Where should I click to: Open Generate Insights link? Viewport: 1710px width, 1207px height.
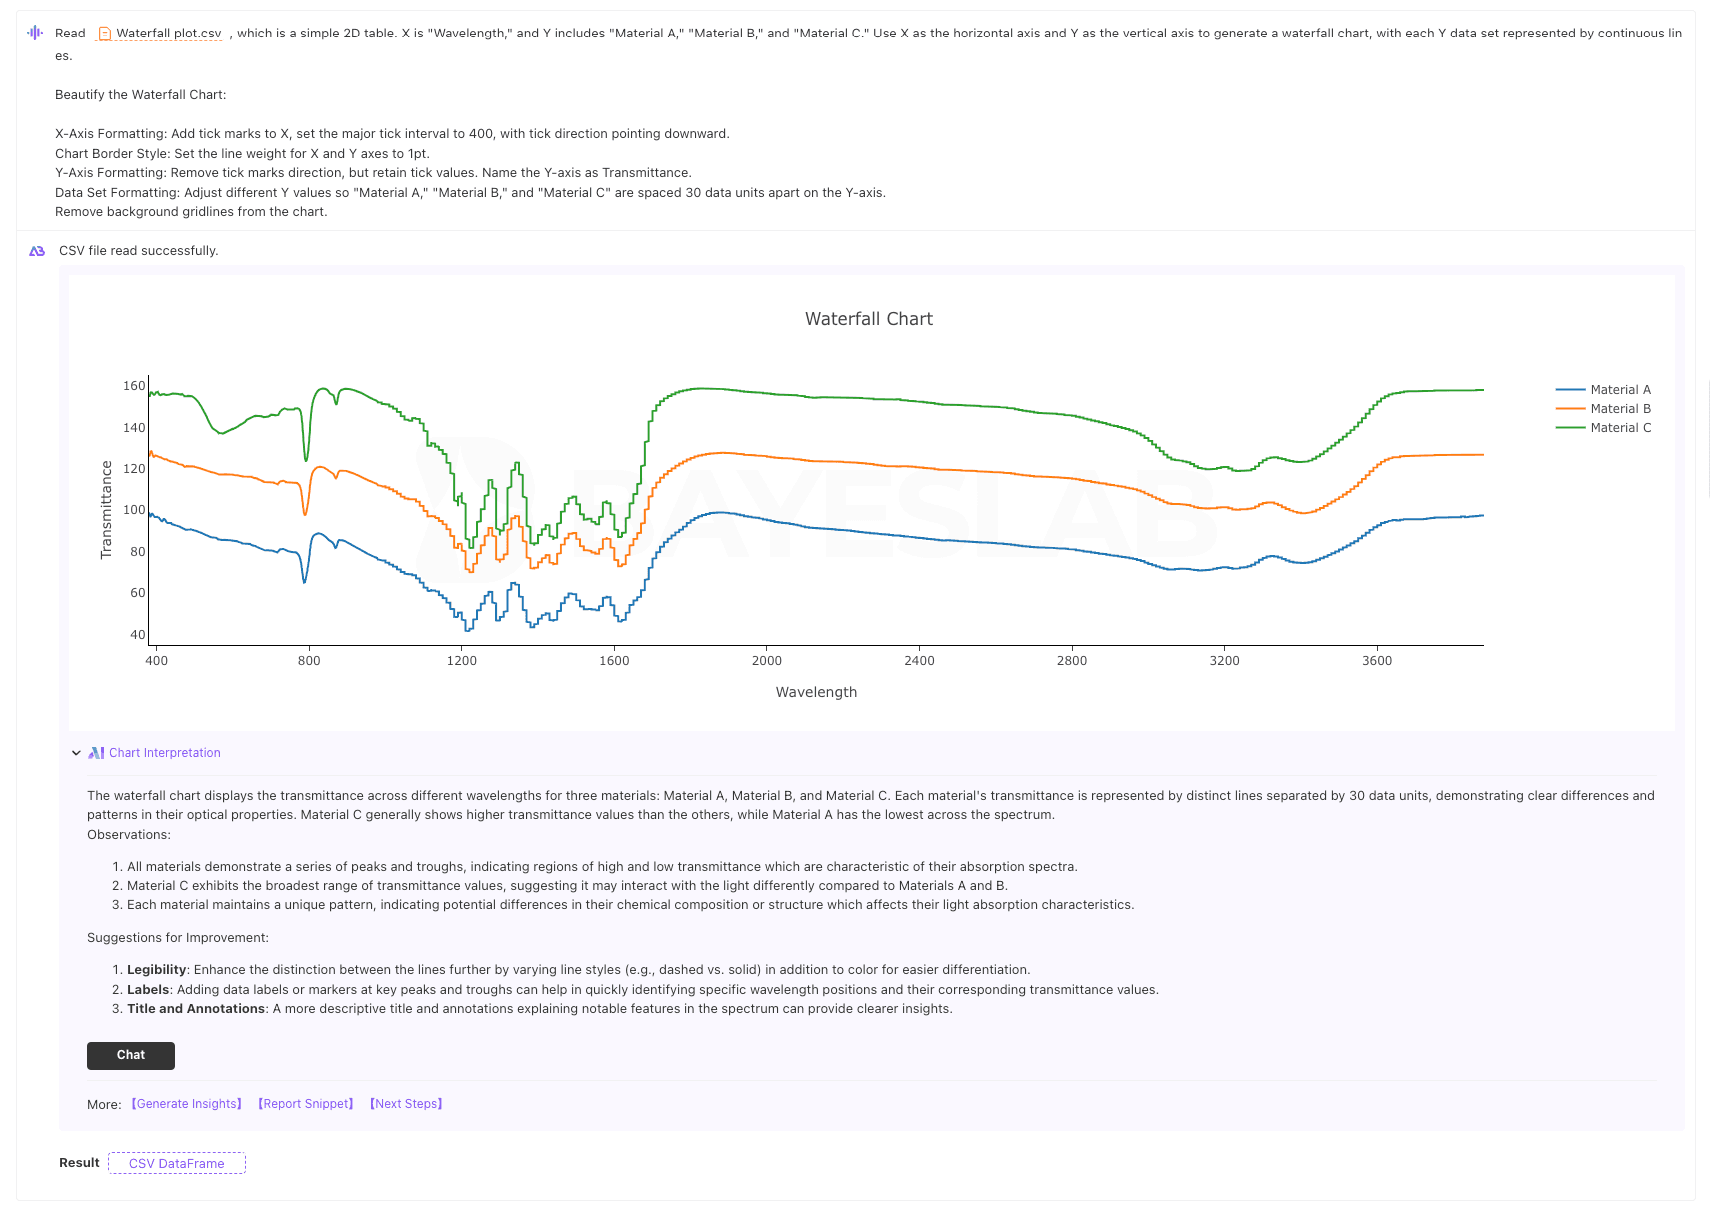click(x=187, y=1104)
